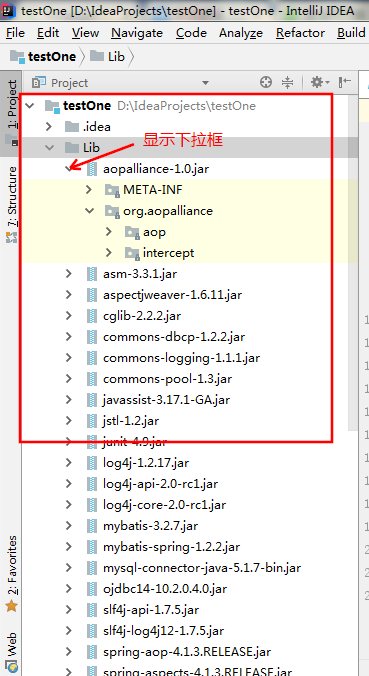The height and width of the screenshot is (676, 369).
Task: Click the Favorites star icon
Action: point(12,606)
